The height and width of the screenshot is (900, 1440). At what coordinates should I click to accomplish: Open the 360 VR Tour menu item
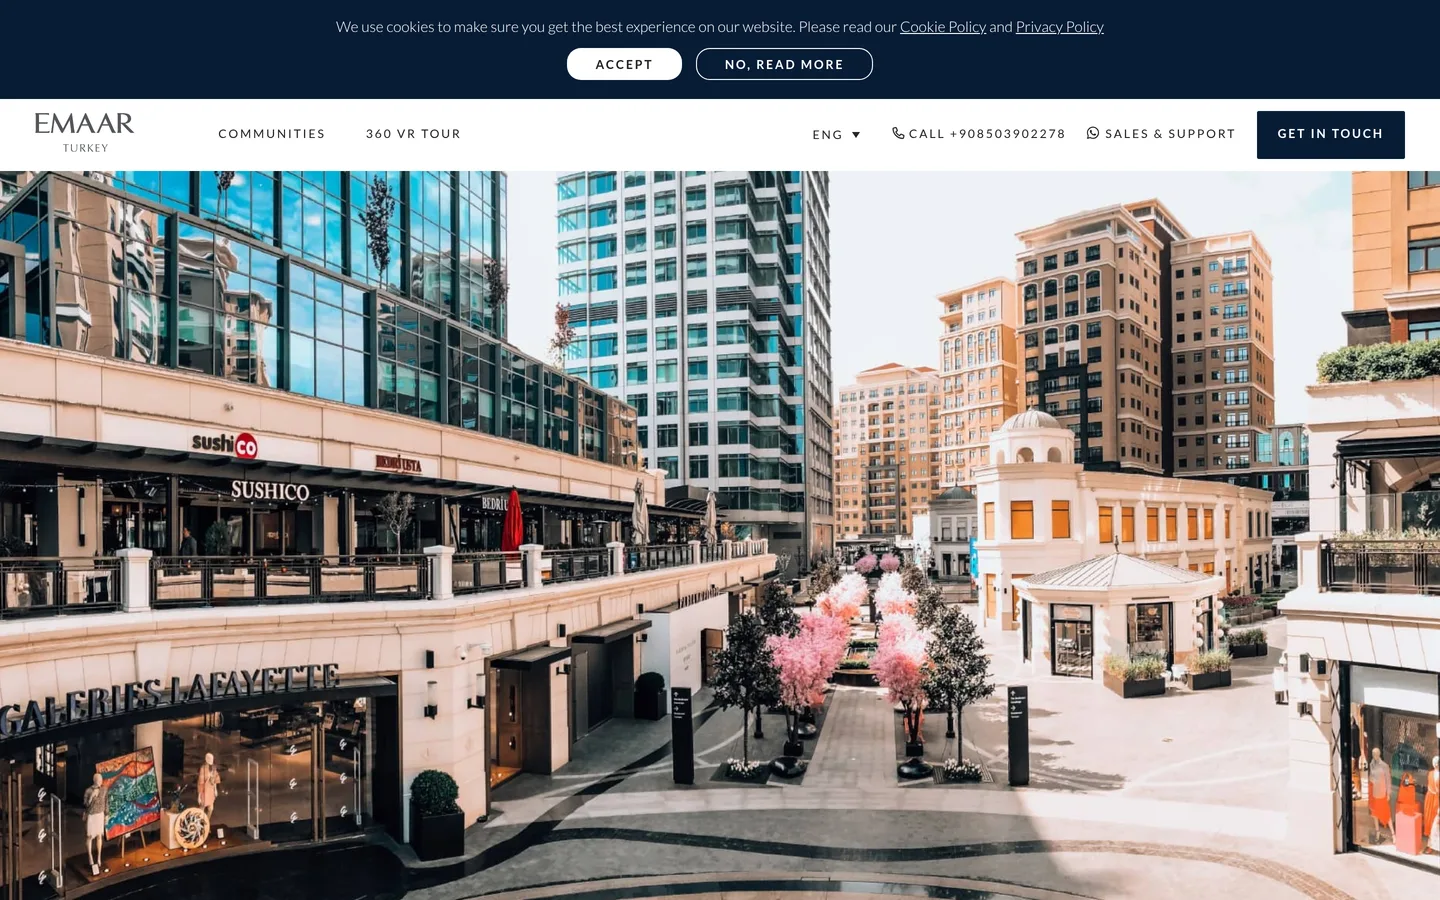click(x=413, y=134)
